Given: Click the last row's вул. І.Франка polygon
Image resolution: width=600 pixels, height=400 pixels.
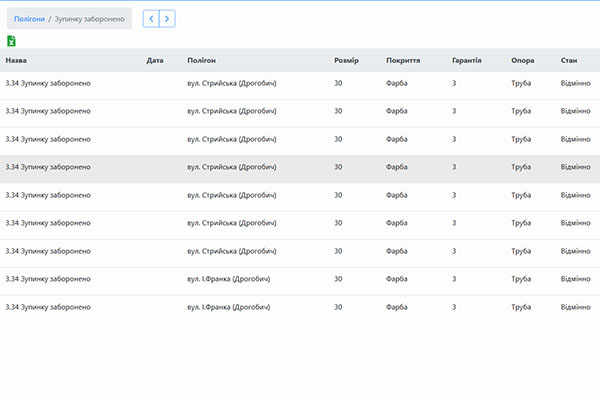Looking at the screenshot, I should coord(229,307).
